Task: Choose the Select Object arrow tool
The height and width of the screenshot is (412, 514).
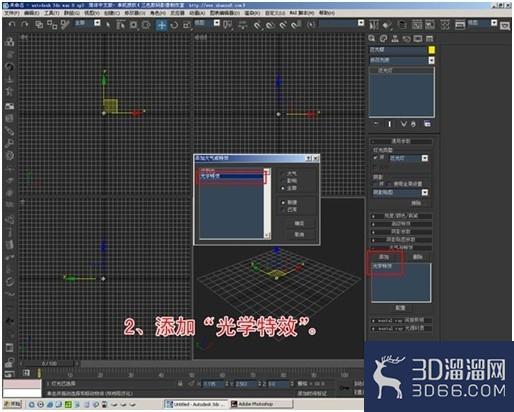Action: click(x=108, y=25)
